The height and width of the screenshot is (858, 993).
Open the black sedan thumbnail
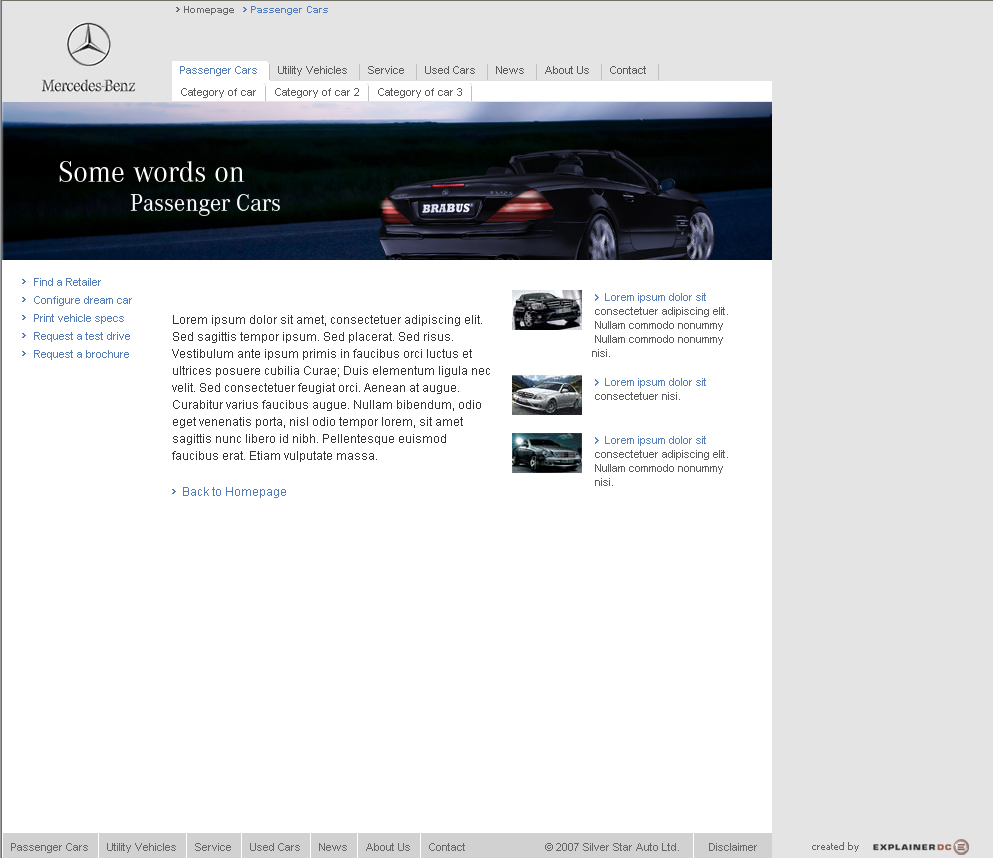(546, 310)
